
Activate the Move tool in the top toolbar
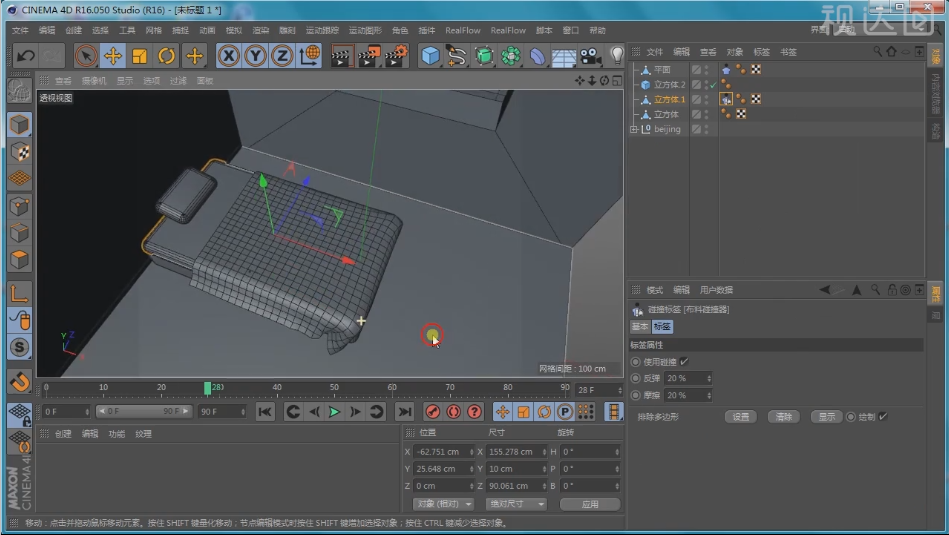click(113, 56)
